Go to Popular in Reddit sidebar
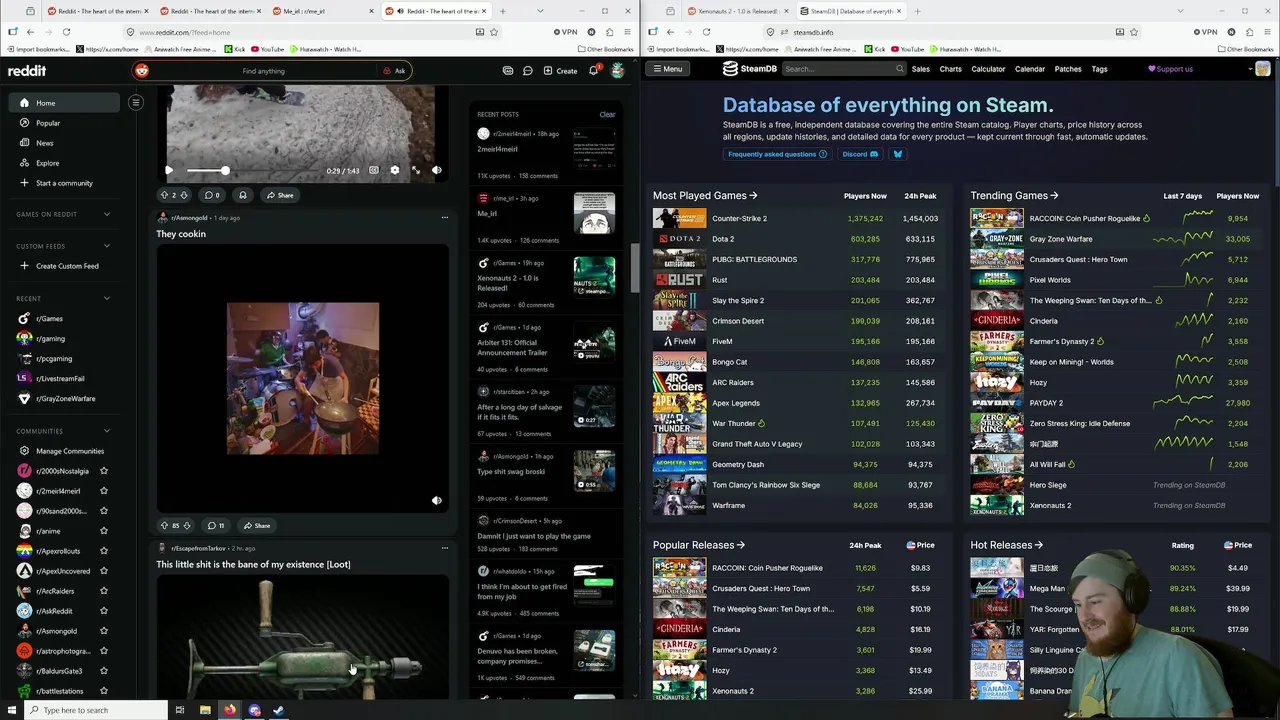 (x=65, y=123)
